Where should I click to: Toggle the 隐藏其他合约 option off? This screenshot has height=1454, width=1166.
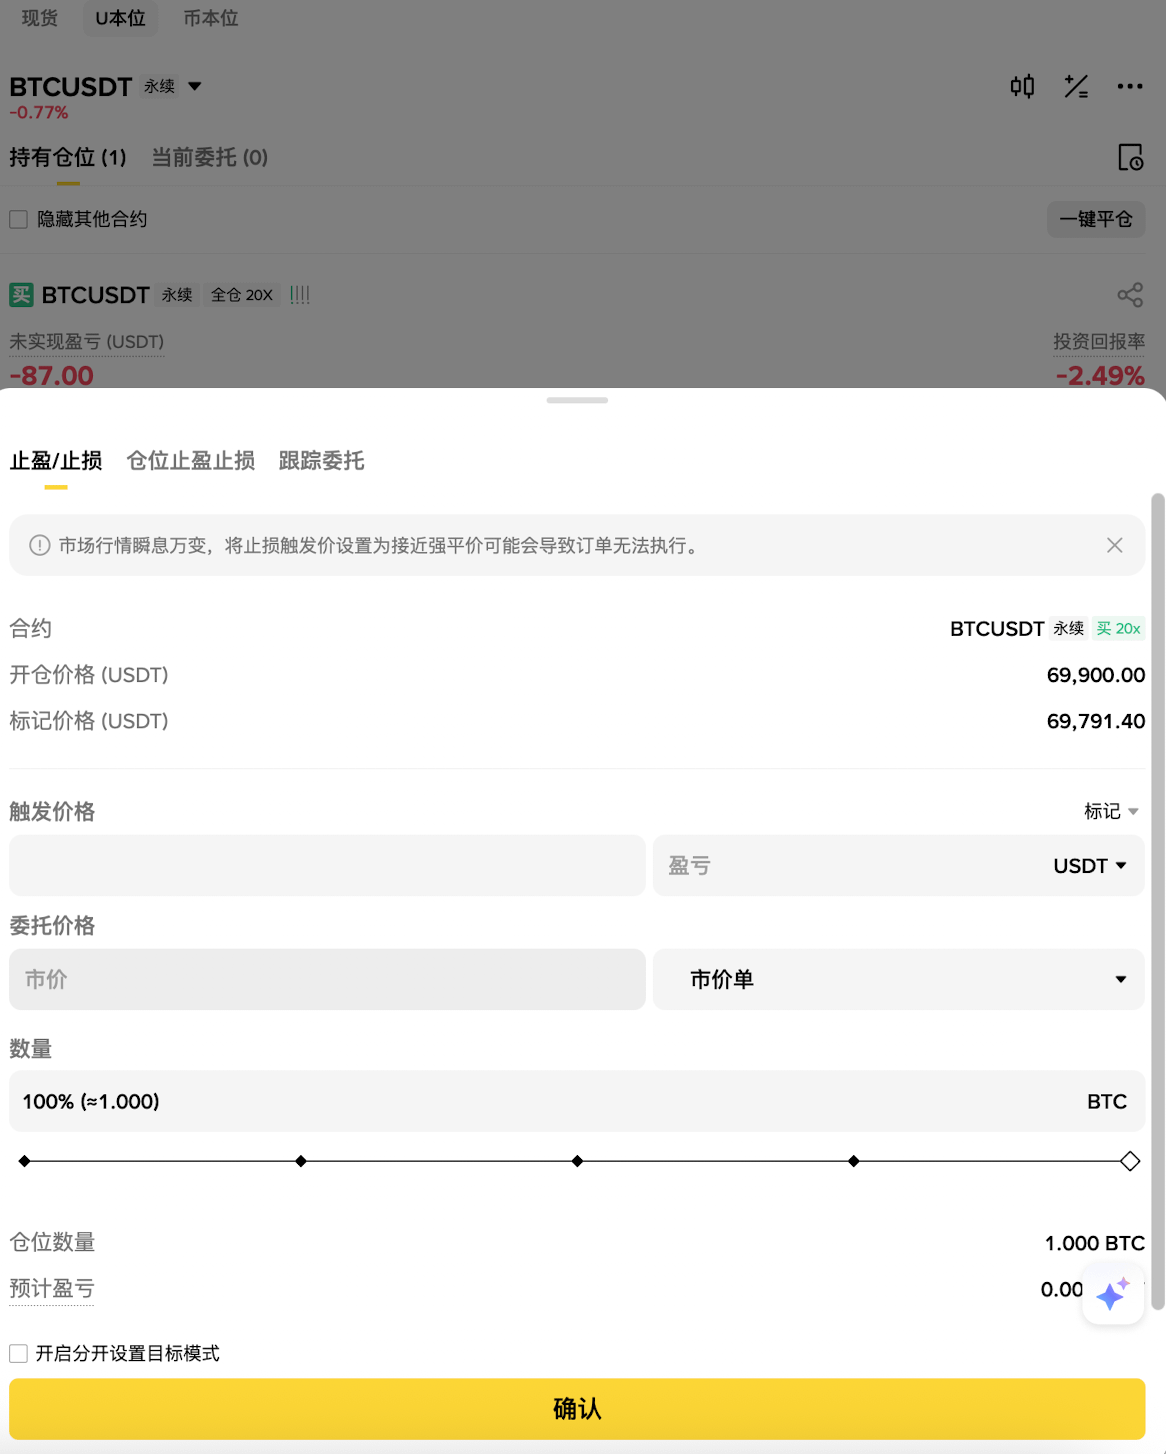[x=18, y=218]
